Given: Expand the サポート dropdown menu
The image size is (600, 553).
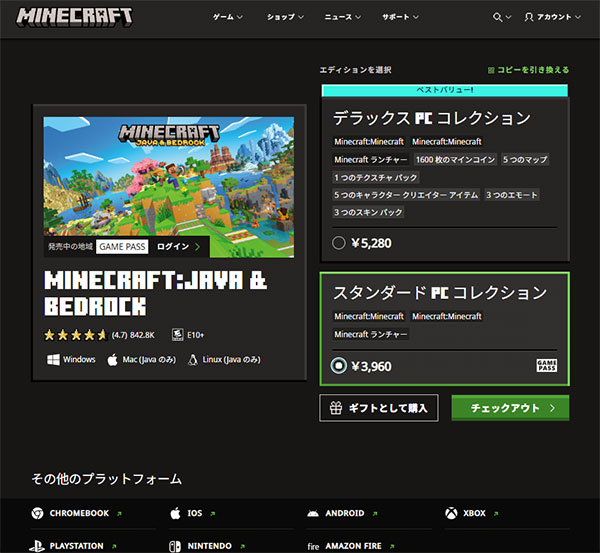Looking at the screenshot, I should click(402, 17).
